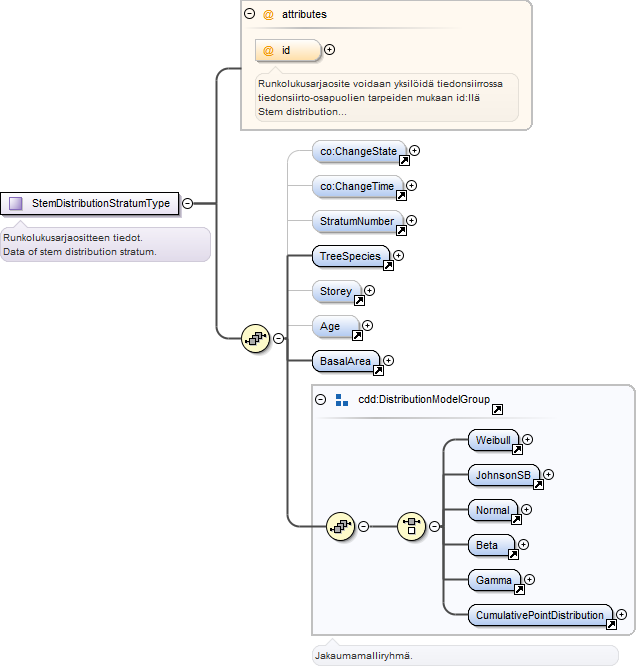Select the JohnsonSB element
637x669 pixels.
503,475
